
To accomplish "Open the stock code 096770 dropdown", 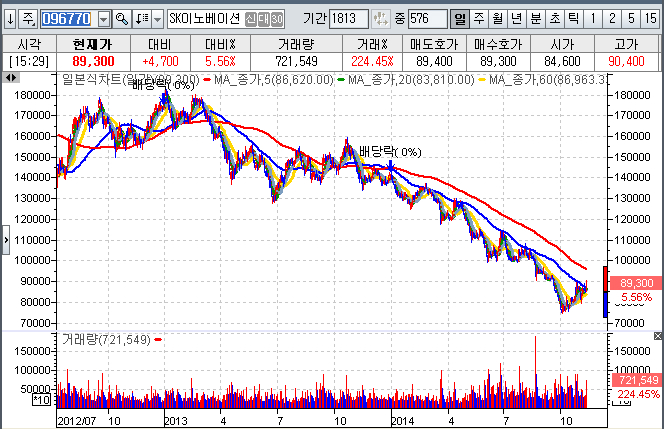I will 104,19.
